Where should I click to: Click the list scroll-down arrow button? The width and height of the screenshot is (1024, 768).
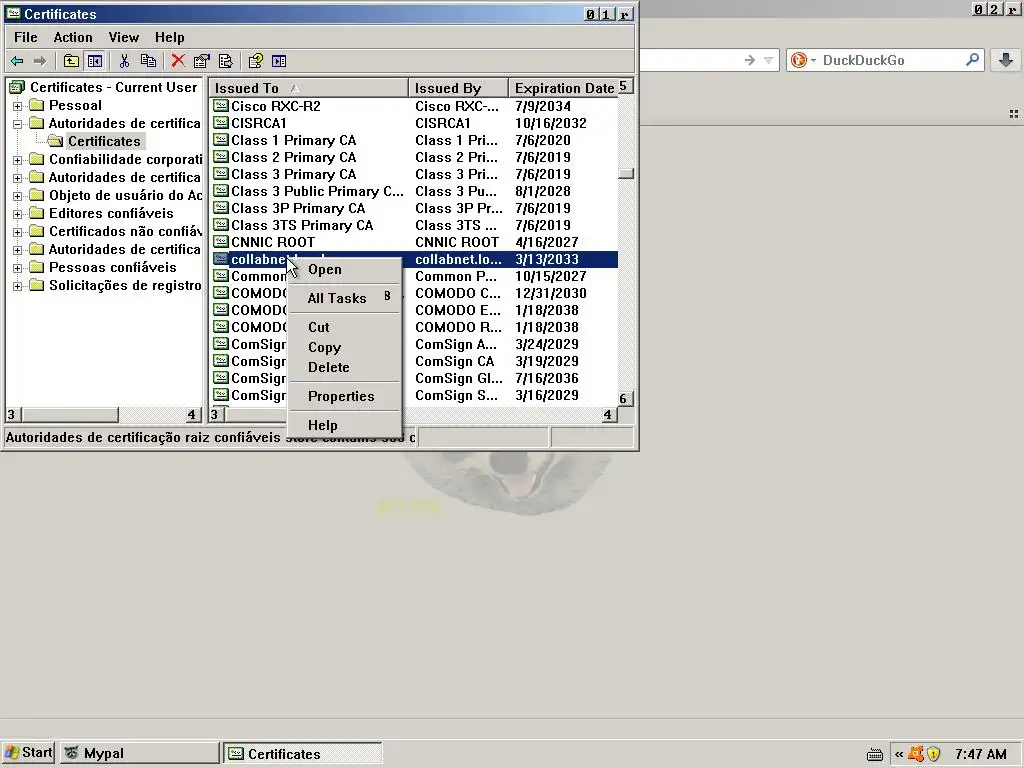(x=626, y=398)
